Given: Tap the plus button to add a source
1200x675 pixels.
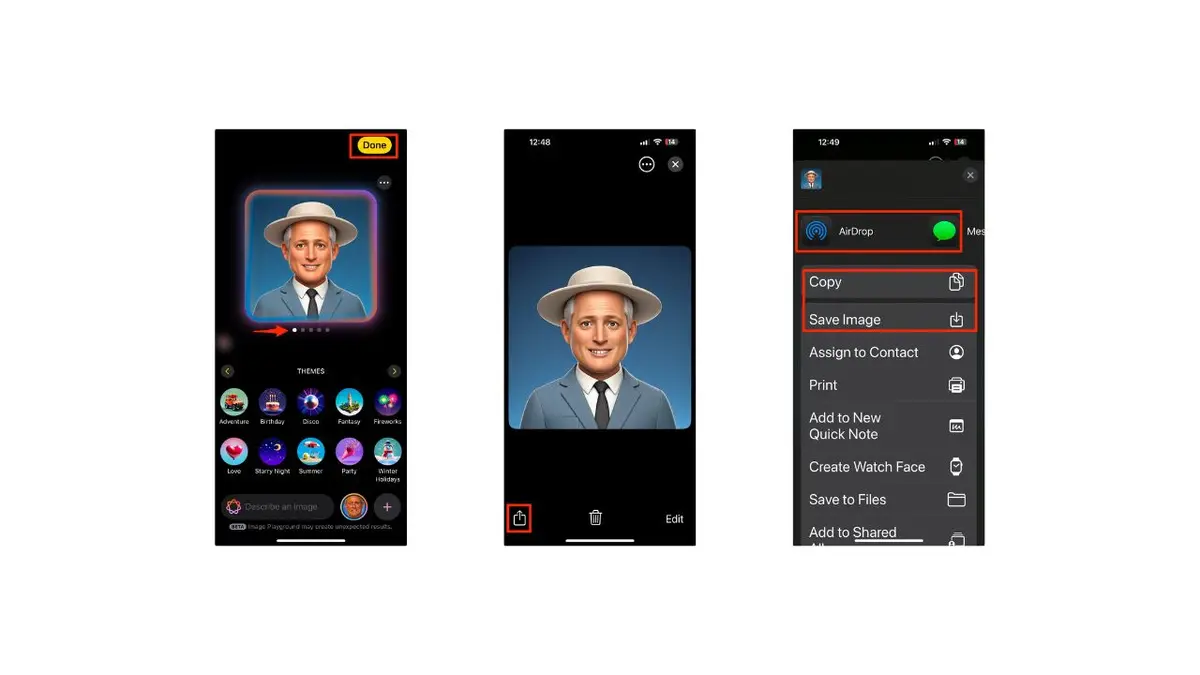Looking at the screenshot, I should (x=388, y=507).
